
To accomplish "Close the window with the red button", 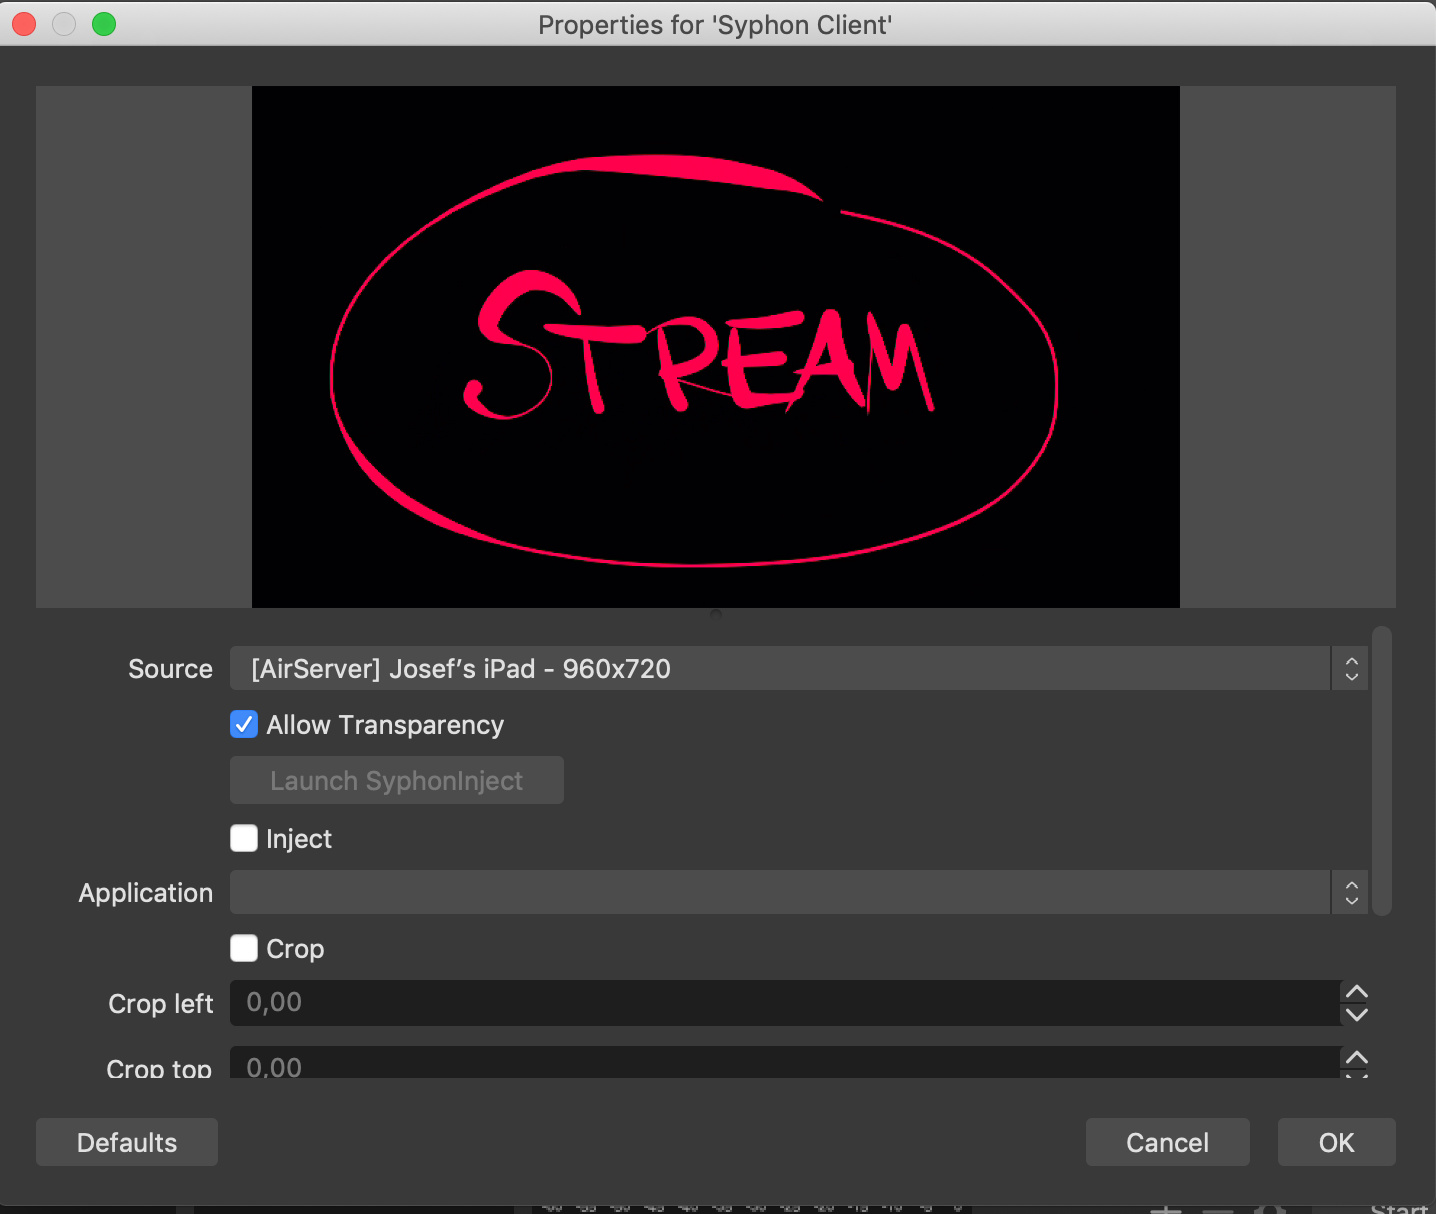I will click(x=24, y=24).
